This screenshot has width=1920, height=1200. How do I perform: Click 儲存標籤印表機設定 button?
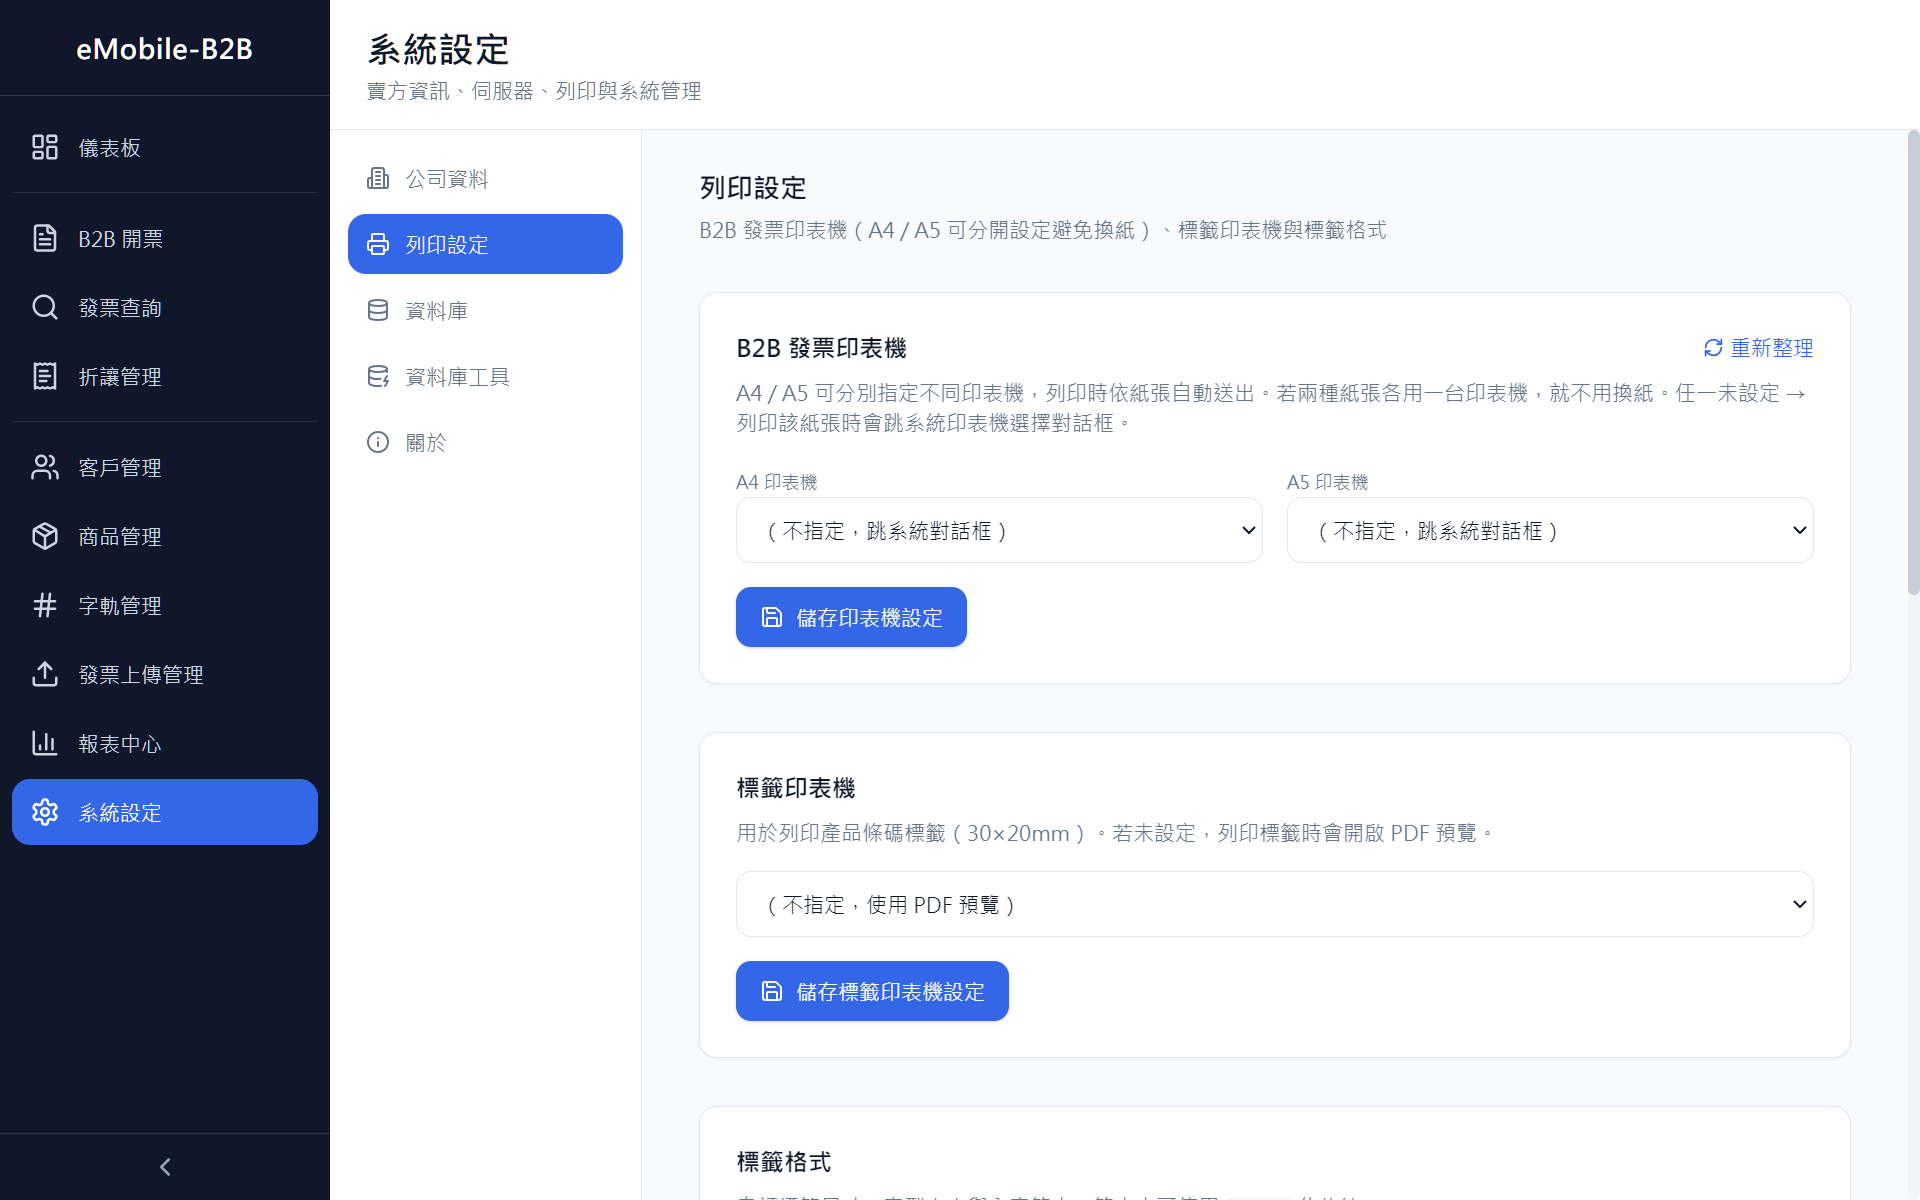tap(872, 991)
